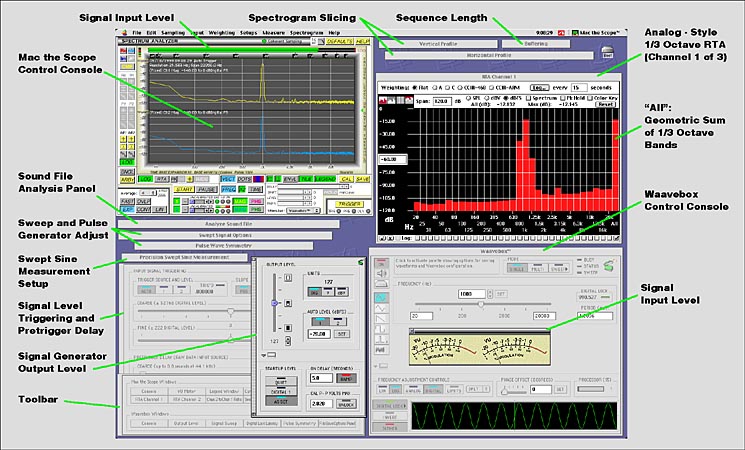Open the Setups menu
Image resolution: width=745 pixels, height=450 pixels.
(248, 33)
